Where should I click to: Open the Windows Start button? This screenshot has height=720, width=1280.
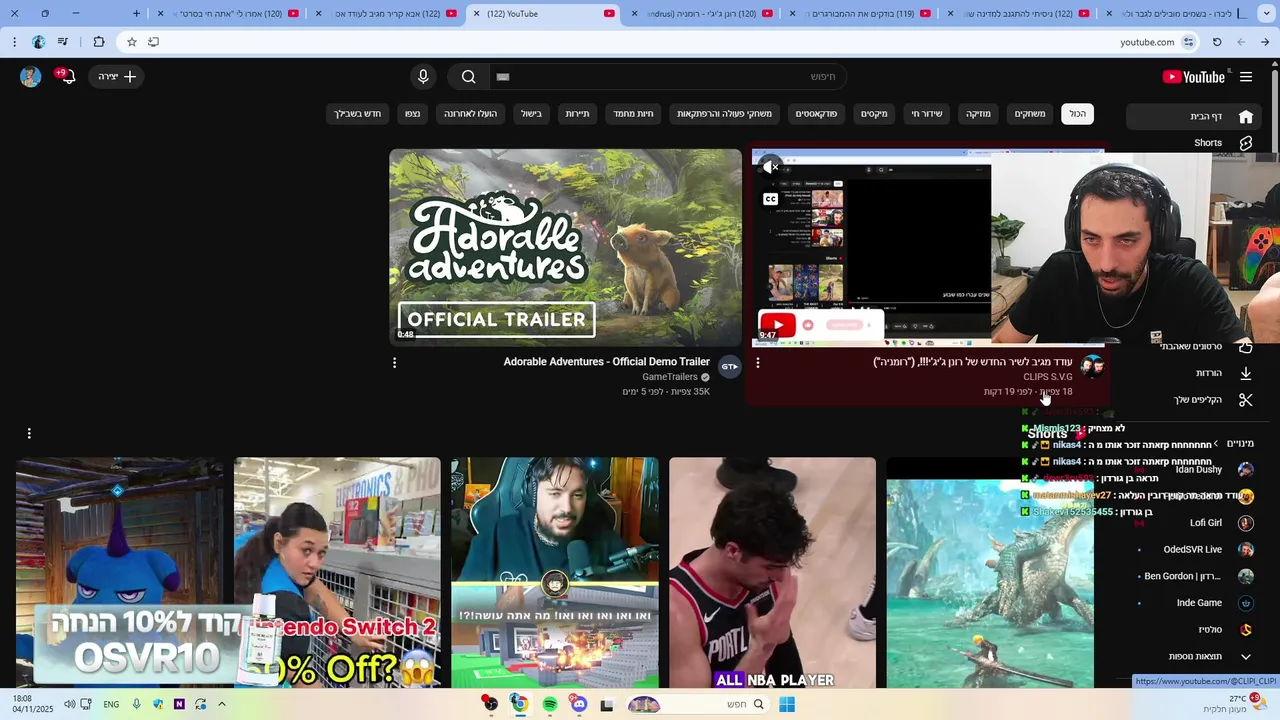click(787, 704)
